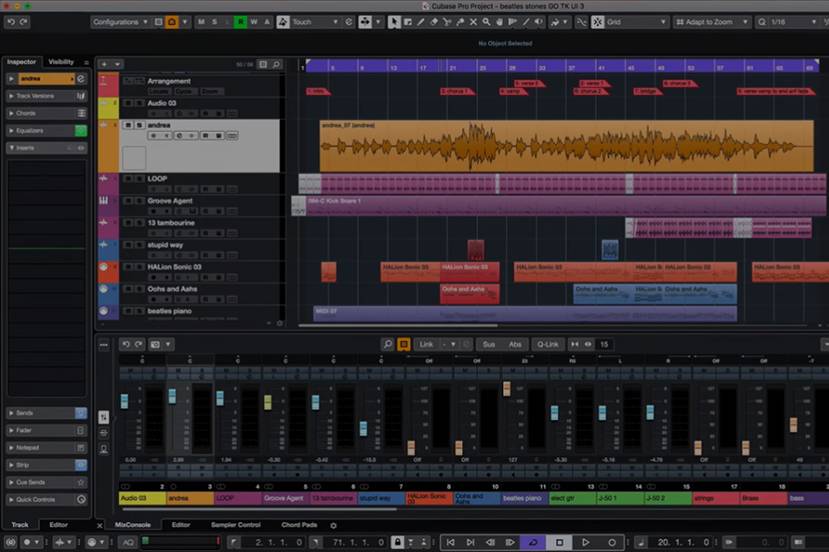Open the Adapt to Zoom dropdown
Viewport: 829px width, 552px height.
pyautogui.click(x=711, y=22)
